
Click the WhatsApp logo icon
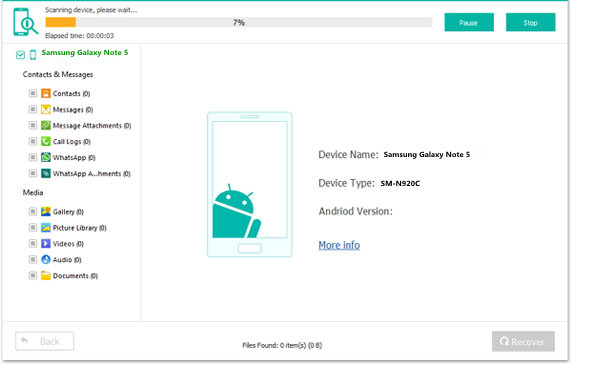(x=46, y=157)
